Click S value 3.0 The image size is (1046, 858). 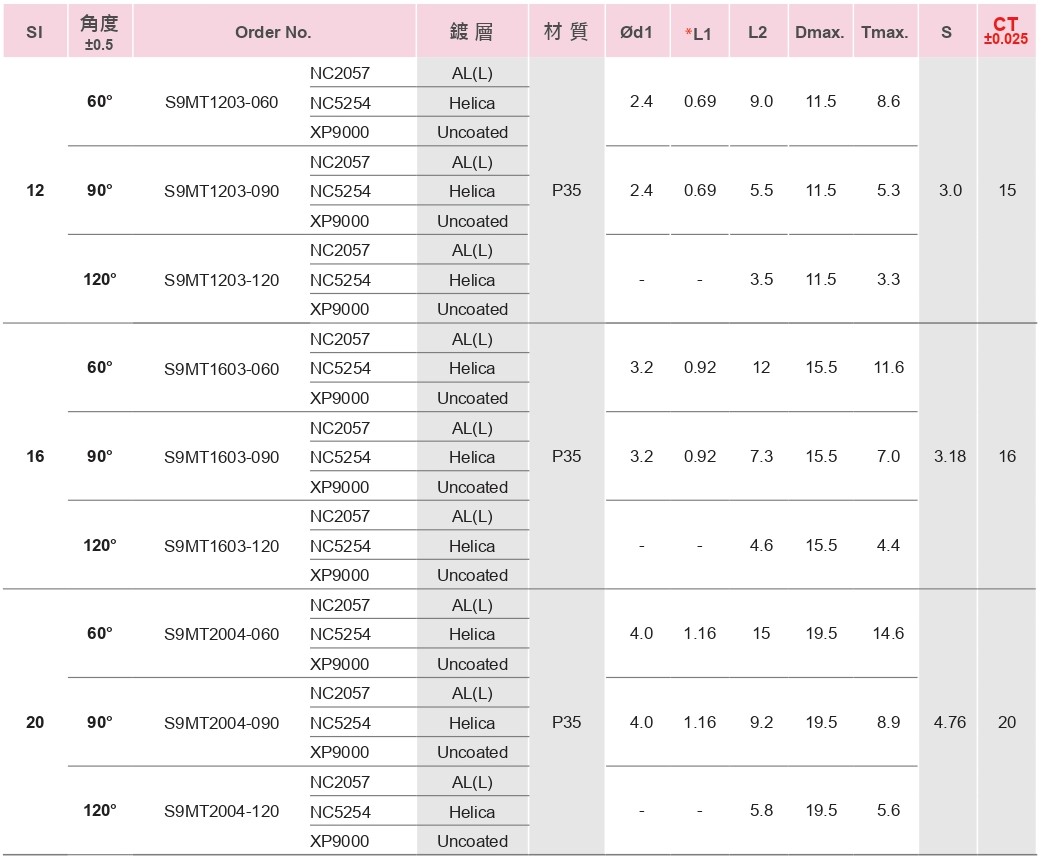click(x=950, y=190)
